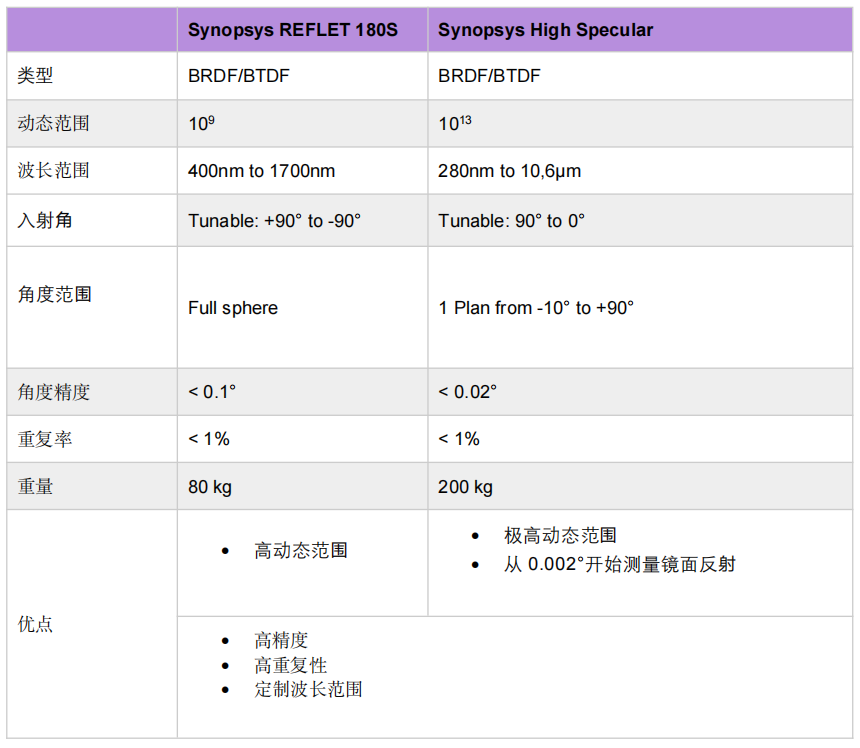Click the < 0.02° precision value

click(x=467, y=392)
